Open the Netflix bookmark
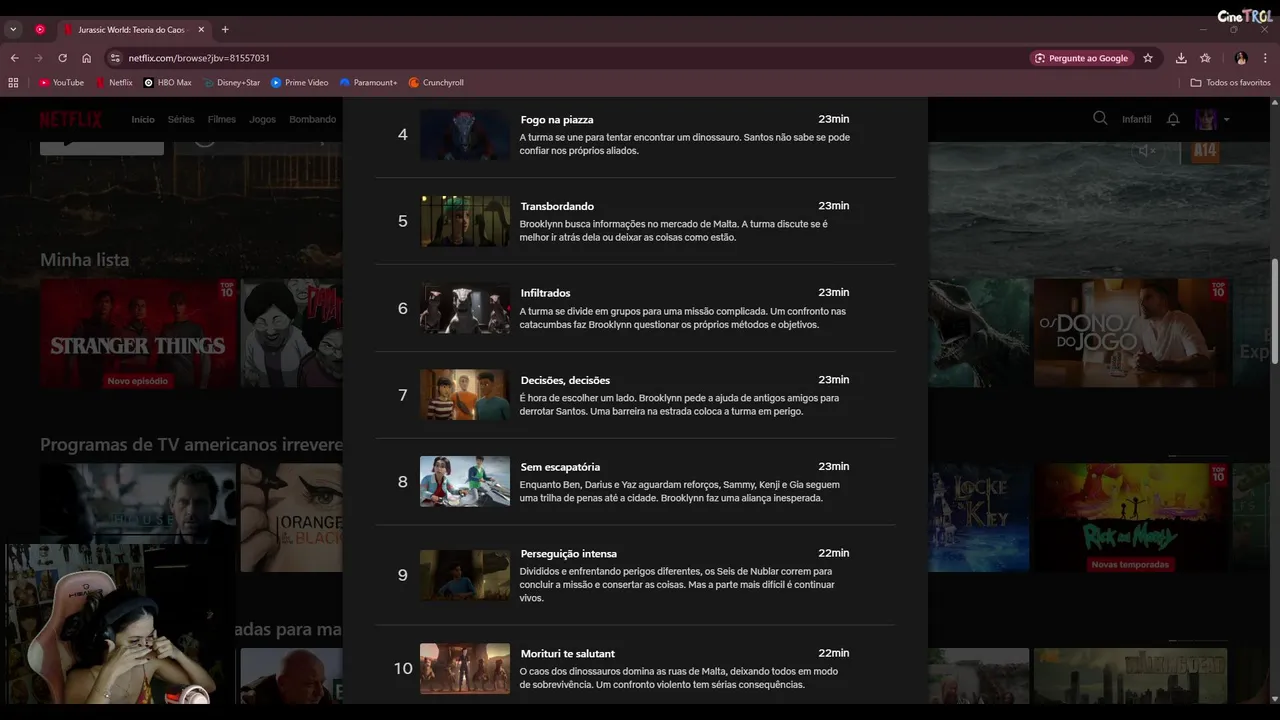Image resolution: width=1280 pixels, height=720 pixels. pyautogui.click(x=114, y=83)
